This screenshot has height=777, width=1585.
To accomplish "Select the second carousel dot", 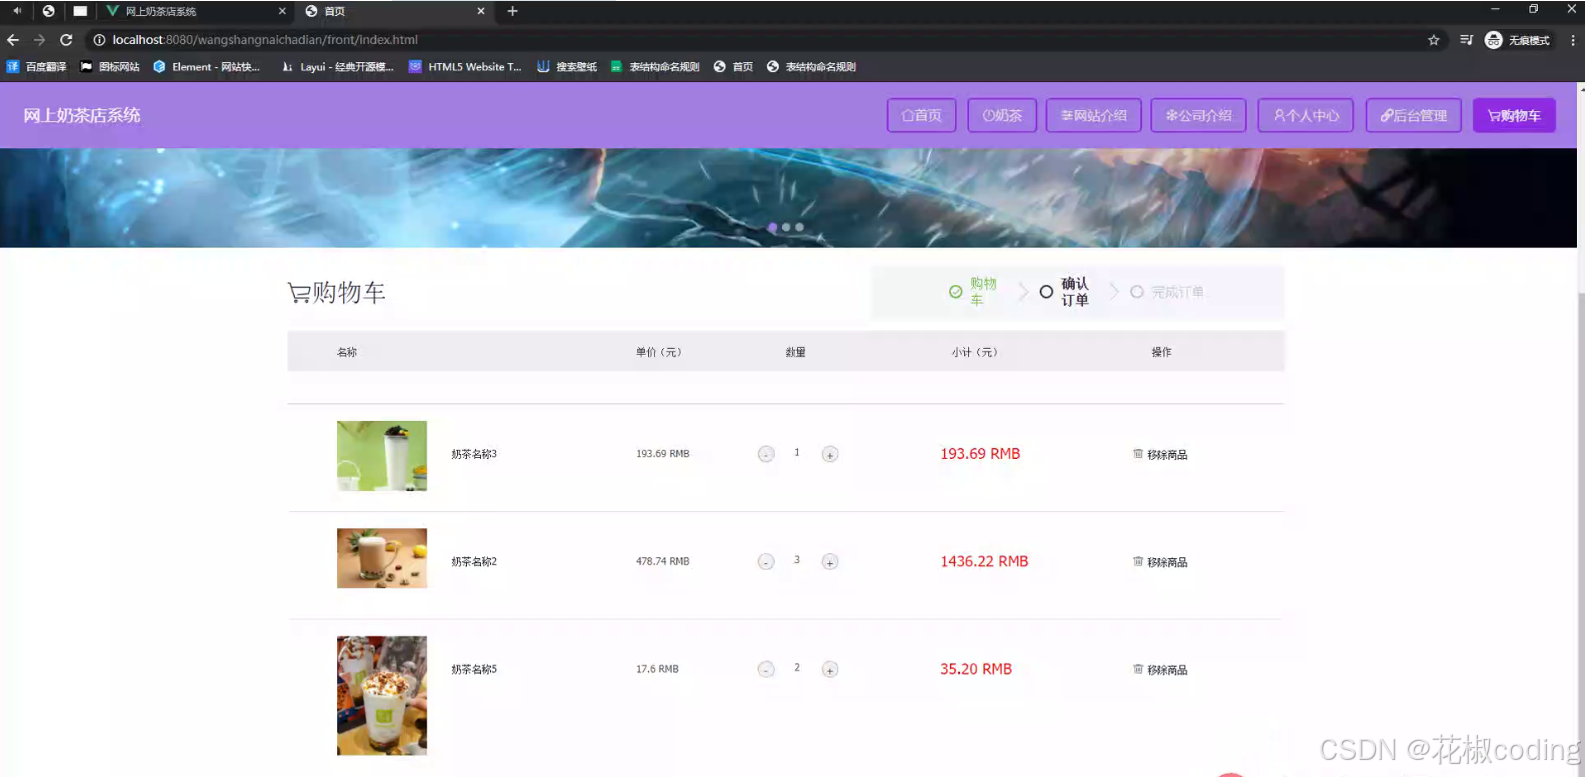I will [x=786, y=227].
